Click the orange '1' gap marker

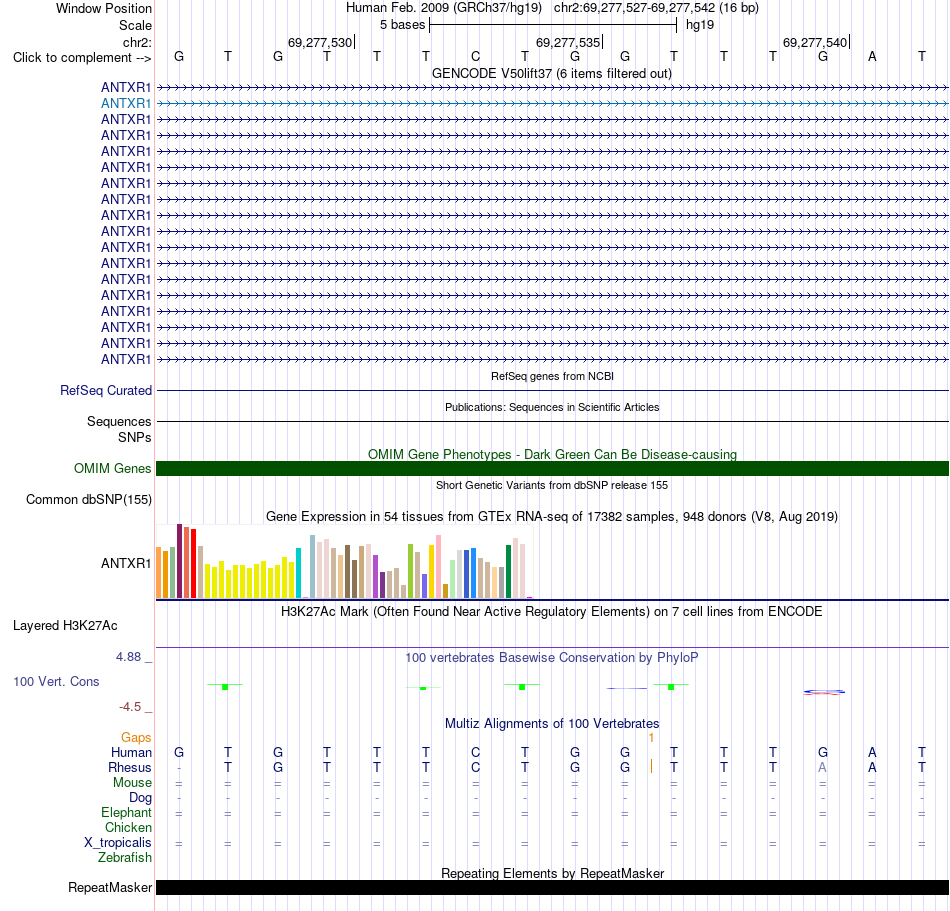pos(651,738)
